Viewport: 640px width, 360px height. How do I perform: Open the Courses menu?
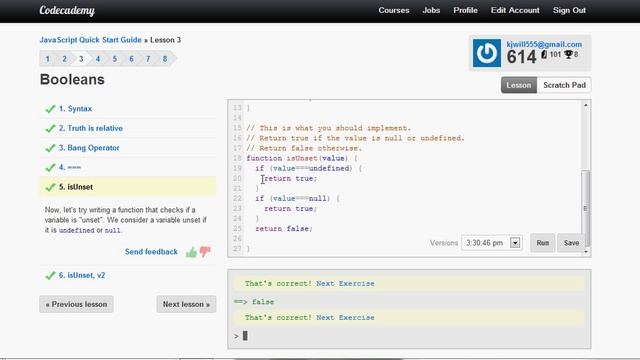[x=393, y=10]
